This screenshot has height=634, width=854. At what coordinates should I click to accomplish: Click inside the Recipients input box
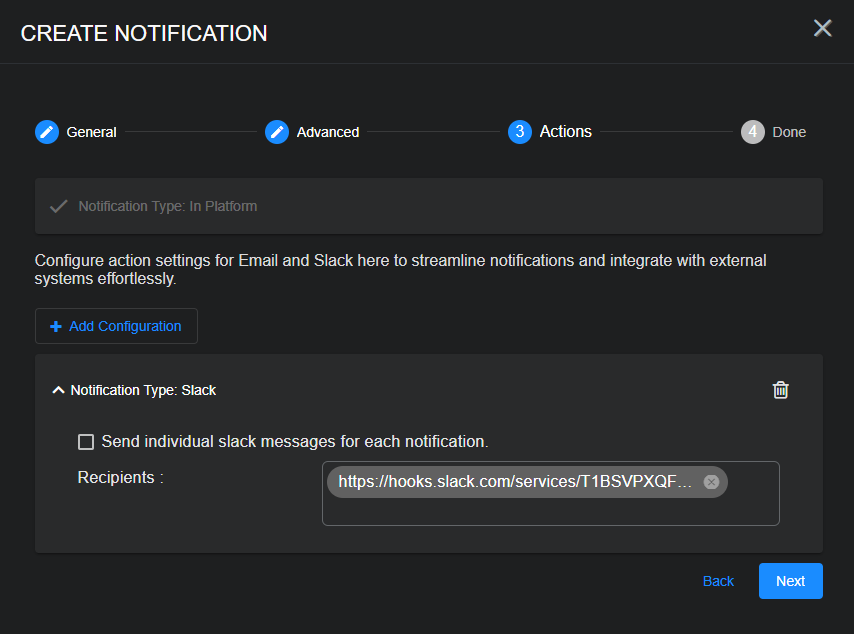[x=550, y=511]
